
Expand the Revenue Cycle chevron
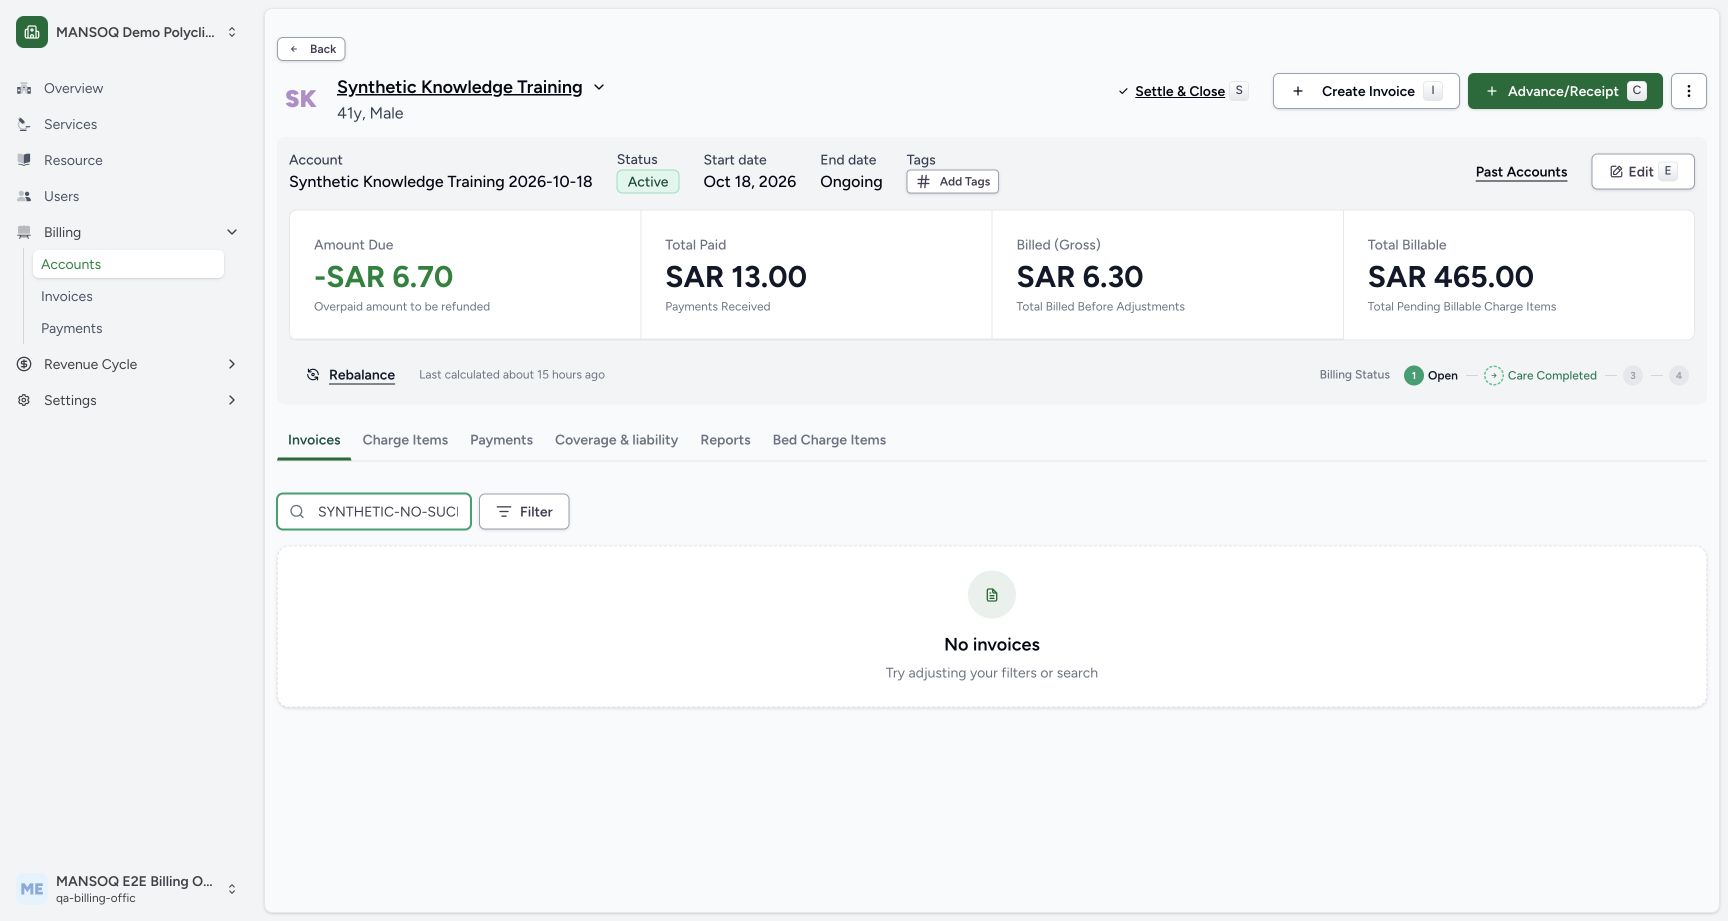click(x=232, y=364)
